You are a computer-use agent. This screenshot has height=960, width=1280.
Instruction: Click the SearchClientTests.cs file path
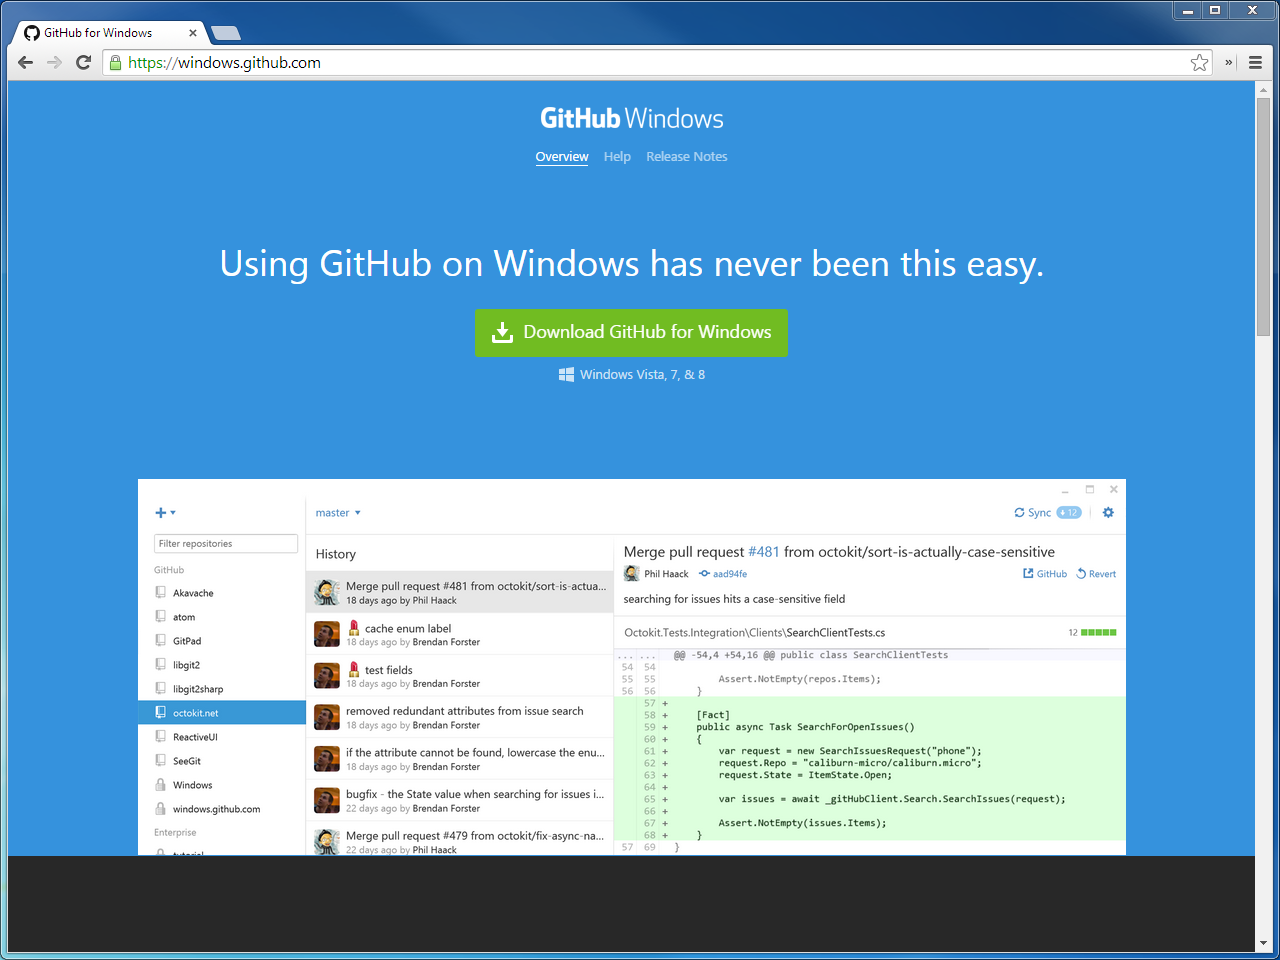point(754,633)
